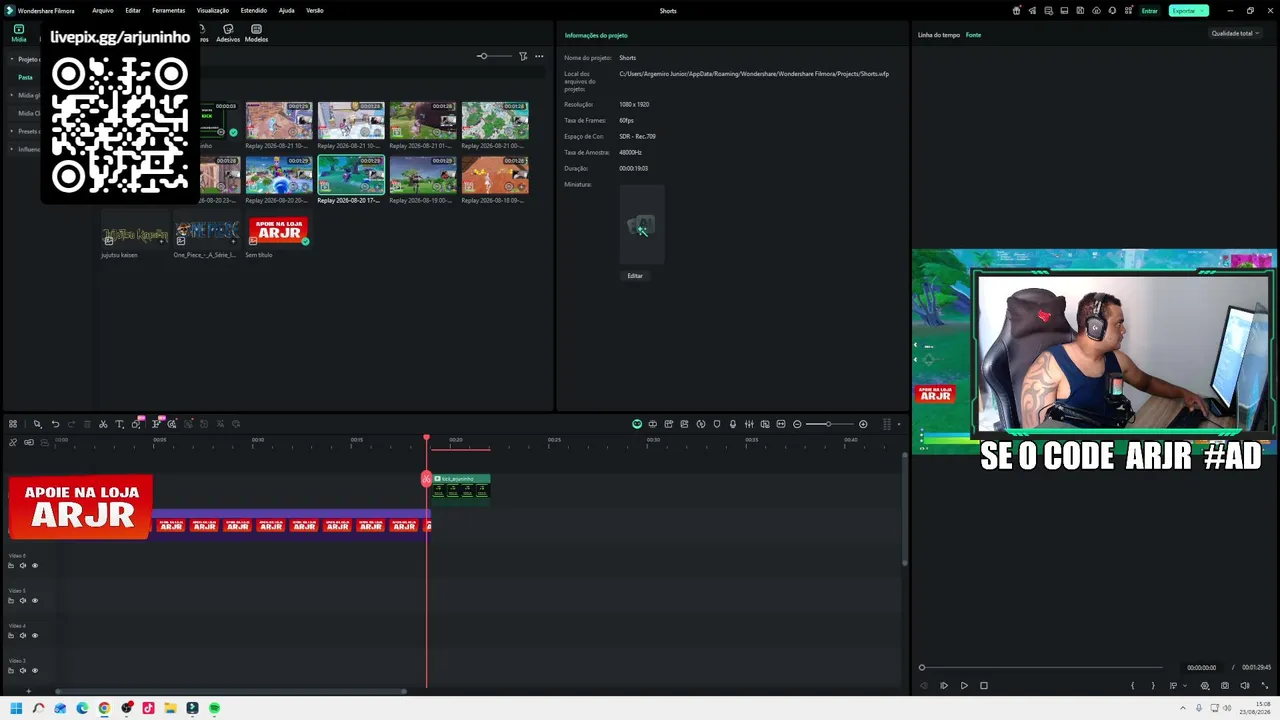Hide the Vídeo 5 track with eye icon

tap(35, 601)
